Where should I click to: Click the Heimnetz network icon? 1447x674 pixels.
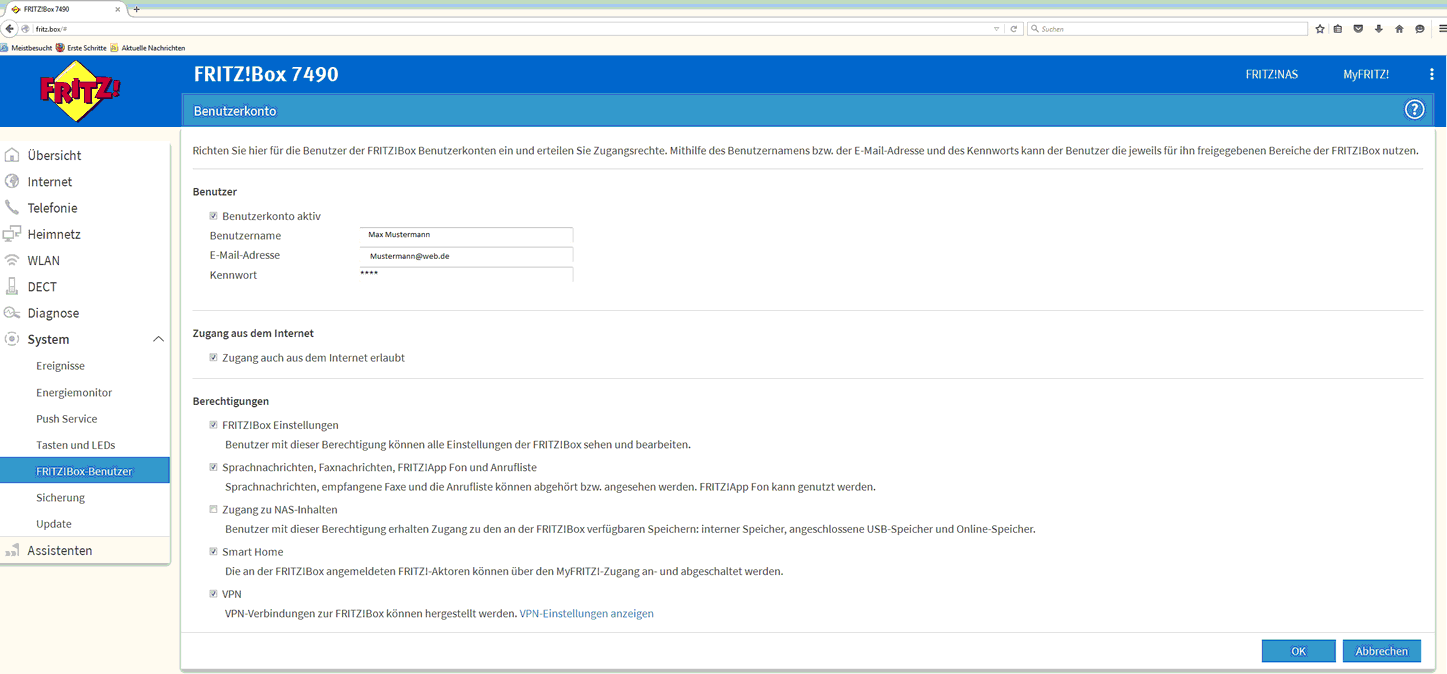(12, 234)
